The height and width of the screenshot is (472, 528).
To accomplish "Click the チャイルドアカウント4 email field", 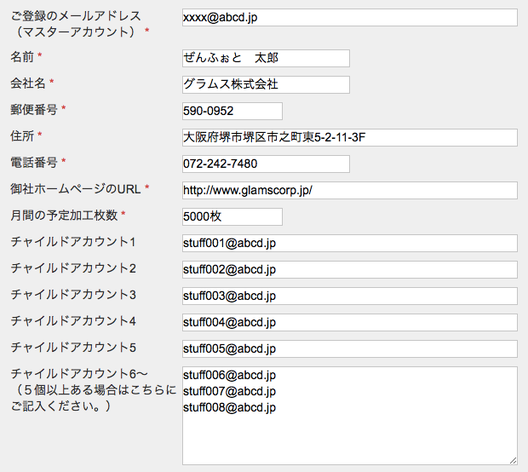I will 350,322.
